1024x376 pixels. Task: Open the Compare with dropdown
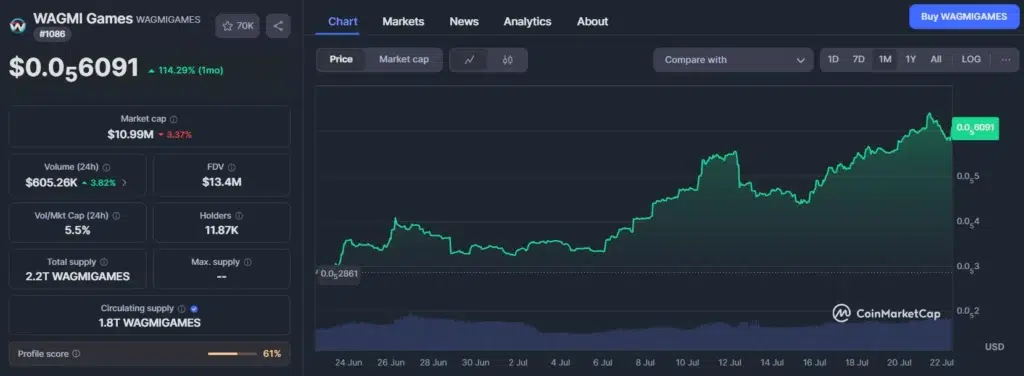pos(733,60)
